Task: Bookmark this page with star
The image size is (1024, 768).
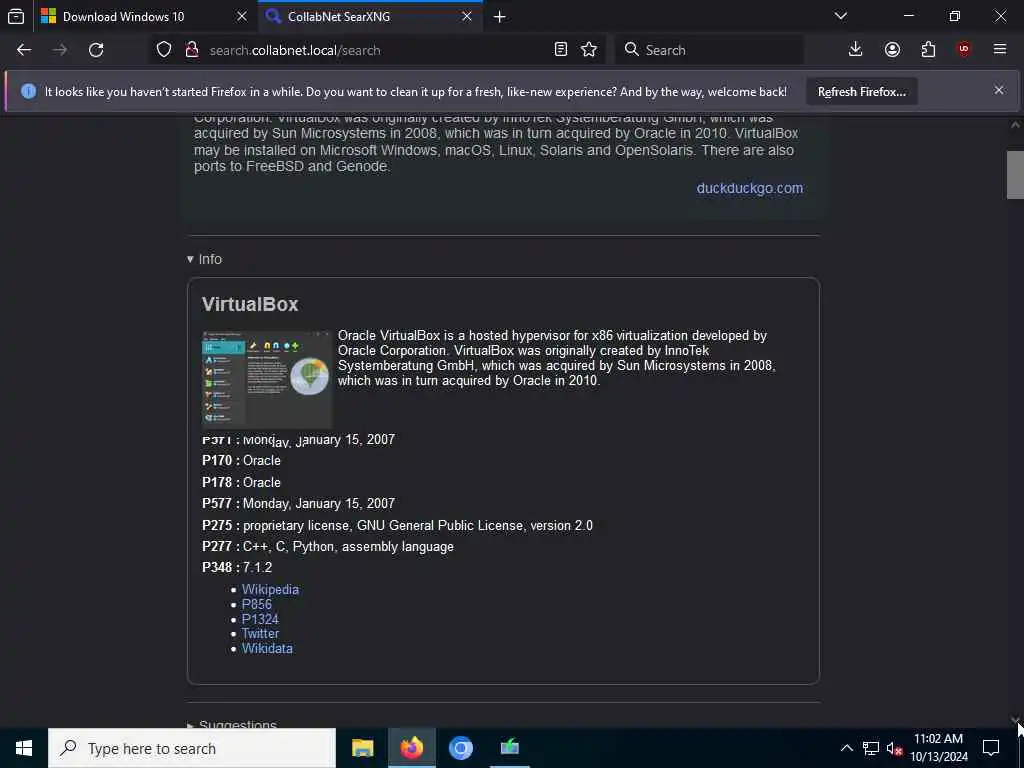Action: click(x=589, y=50)
